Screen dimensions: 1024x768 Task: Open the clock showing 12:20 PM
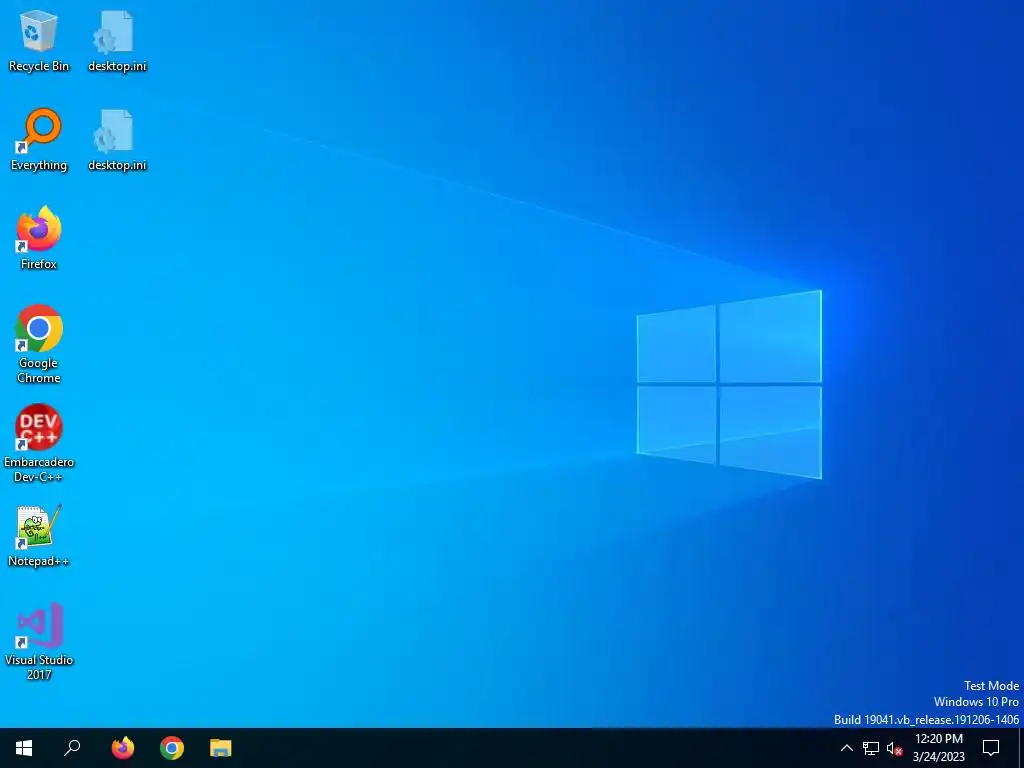938,748
